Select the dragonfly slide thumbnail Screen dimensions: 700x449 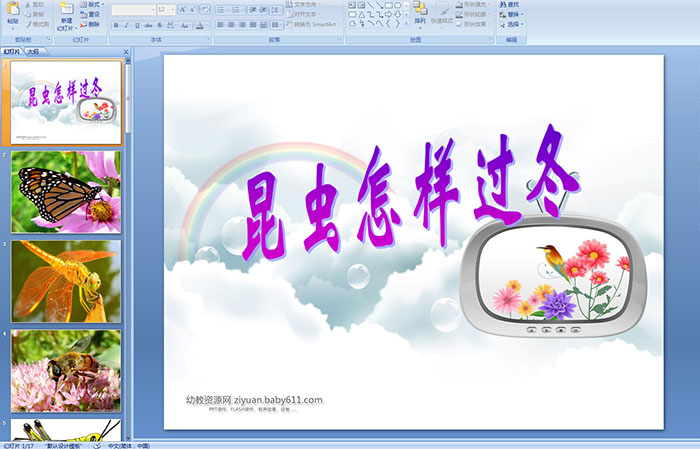(66, 280)
